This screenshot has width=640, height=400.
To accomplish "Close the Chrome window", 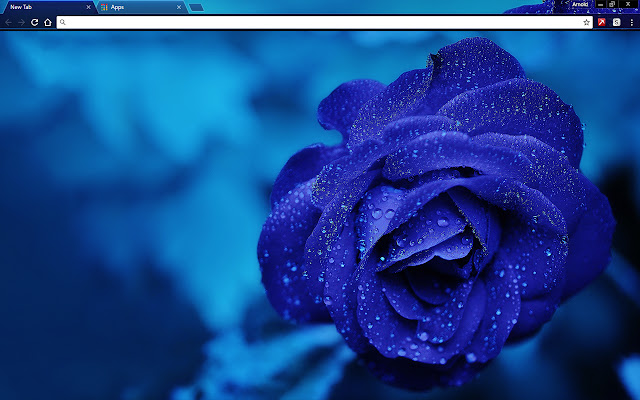I will [x=628, y=4].
